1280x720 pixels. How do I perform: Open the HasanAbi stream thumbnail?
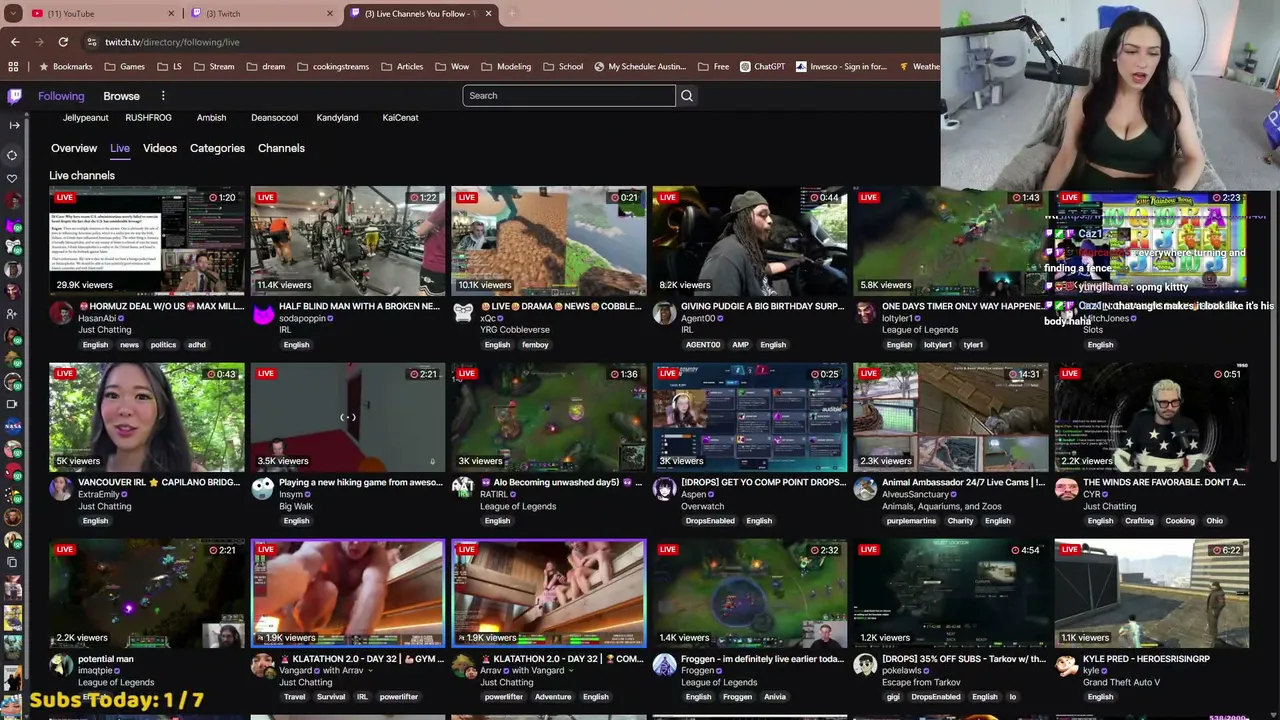tap(147, 241)
